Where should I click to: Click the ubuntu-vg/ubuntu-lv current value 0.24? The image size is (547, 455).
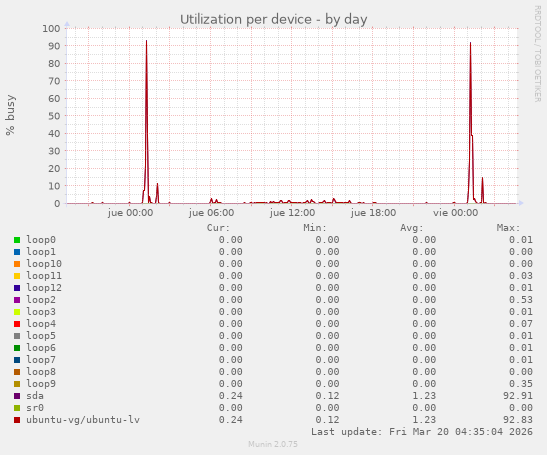click(231, 420)
